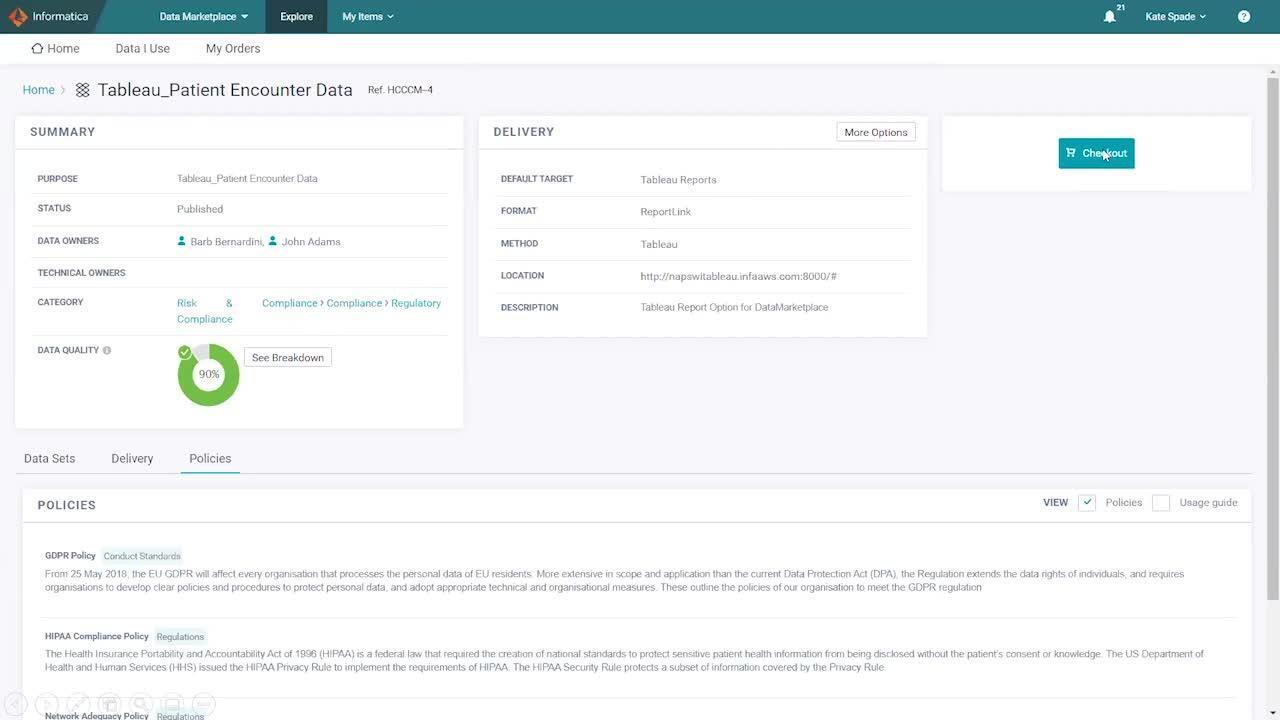Click the Published status value

pos(200,209)
